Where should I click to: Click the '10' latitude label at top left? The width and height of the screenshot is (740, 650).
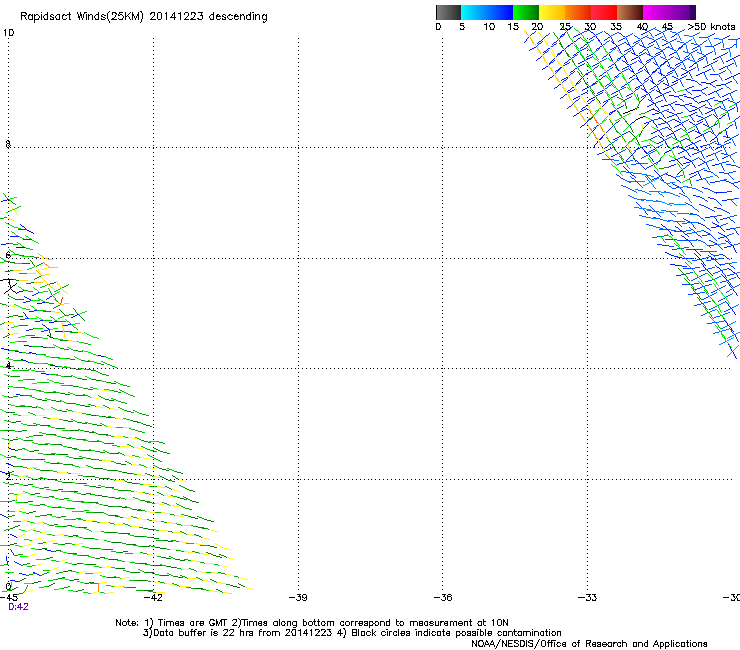8,33
